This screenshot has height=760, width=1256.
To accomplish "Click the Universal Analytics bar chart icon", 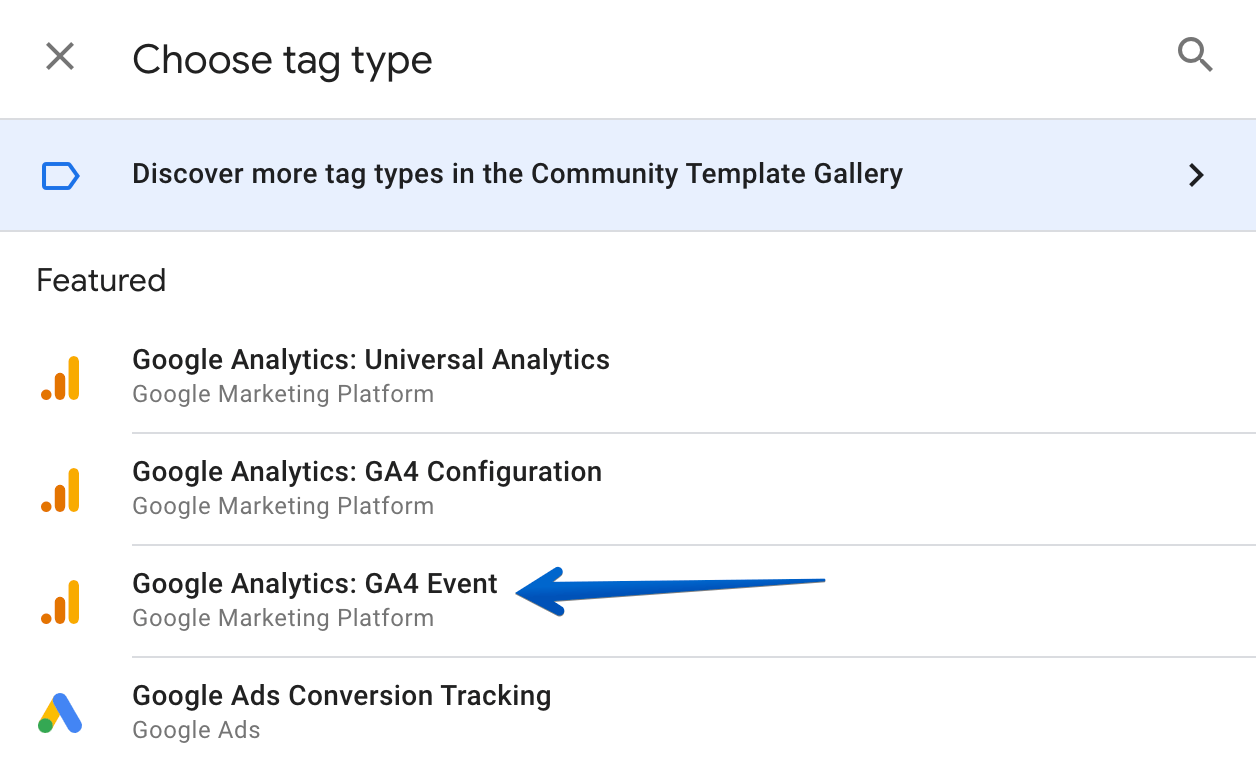I will click(x=60, y=378).
